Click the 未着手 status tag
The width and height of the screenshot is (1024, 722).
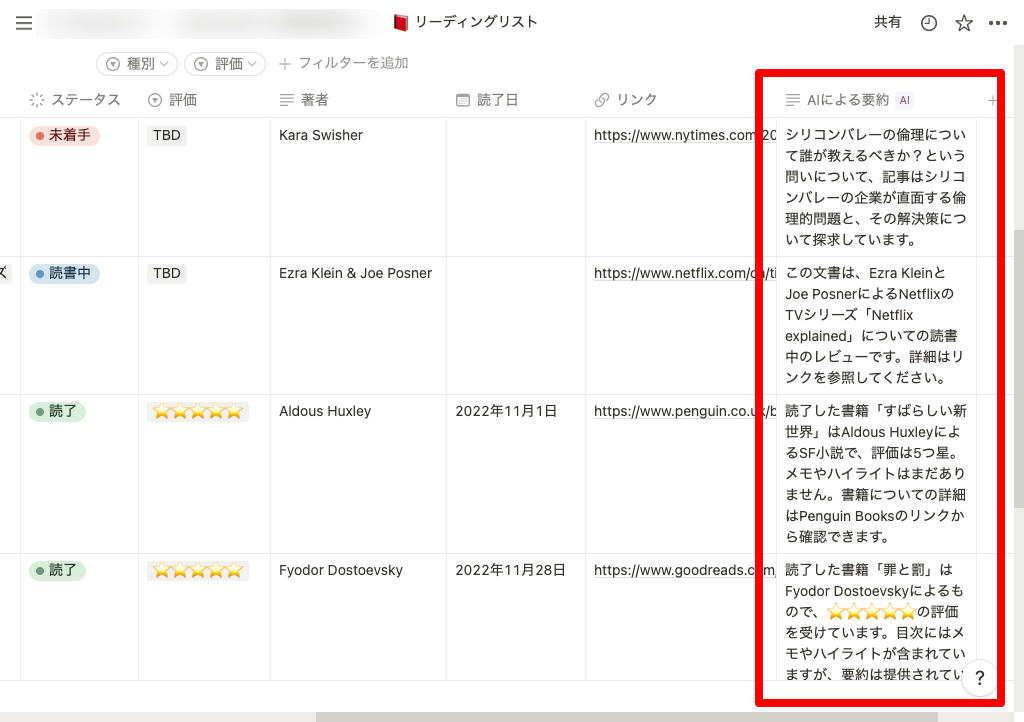(64, 135)
